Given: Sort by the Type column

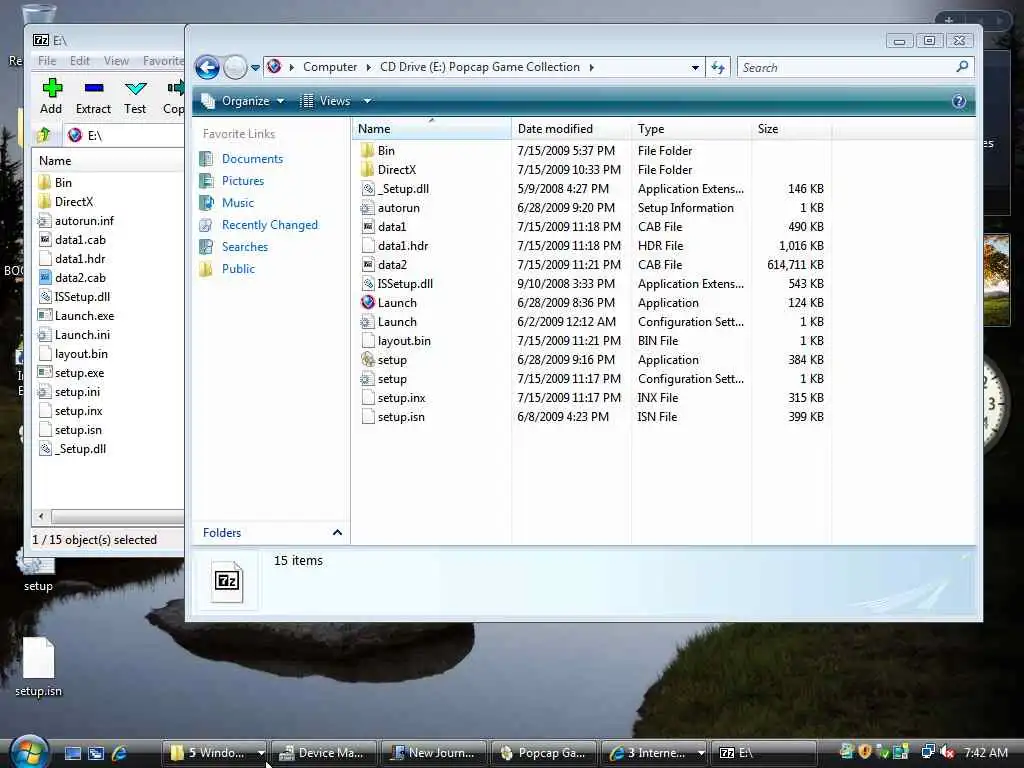Looking at the screenshot, I should click(x=692, y=129).
